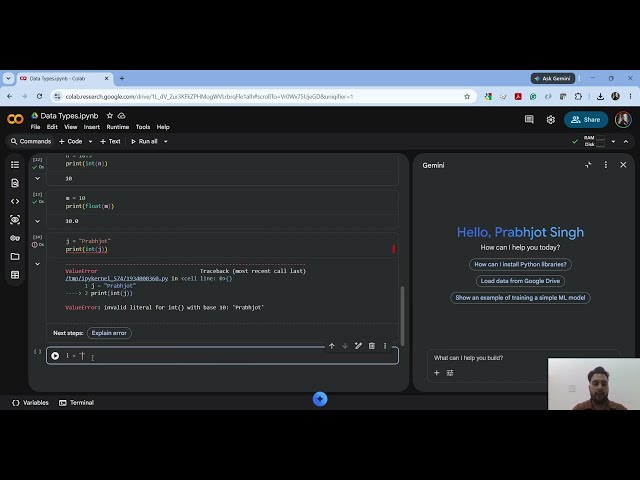Click the browser address bar URL
The height and width of the screenshot is (480, 640).
coord(209,97)
